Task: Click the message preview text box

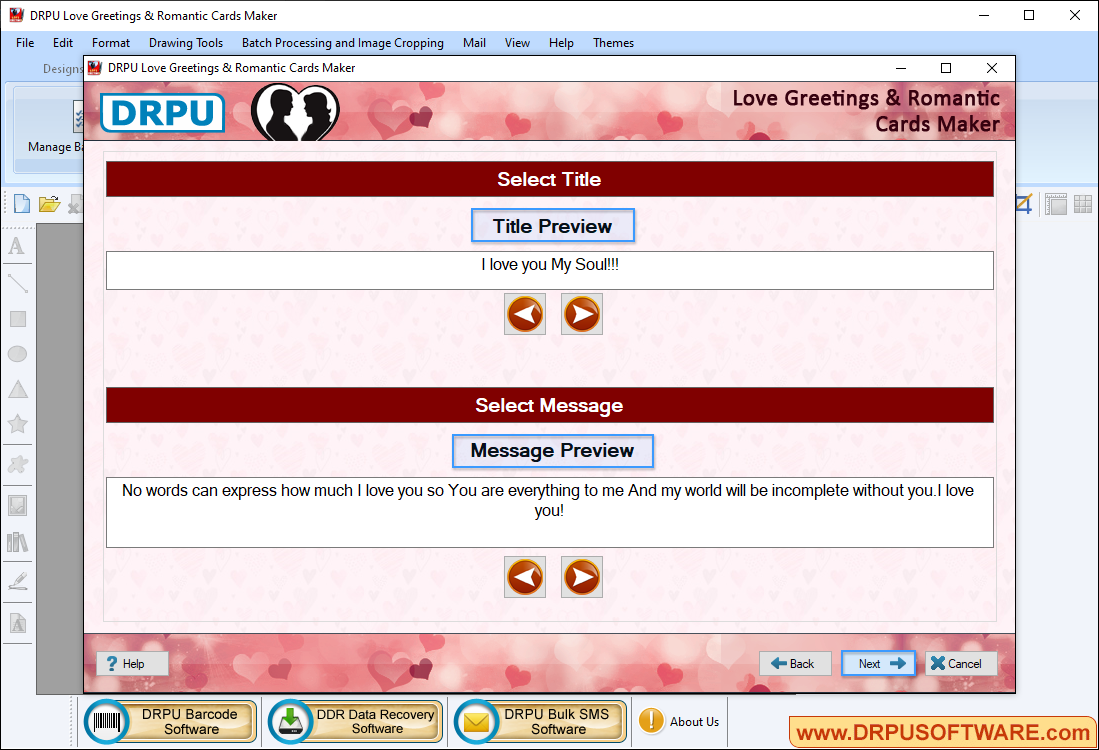Action: point(549,512)
